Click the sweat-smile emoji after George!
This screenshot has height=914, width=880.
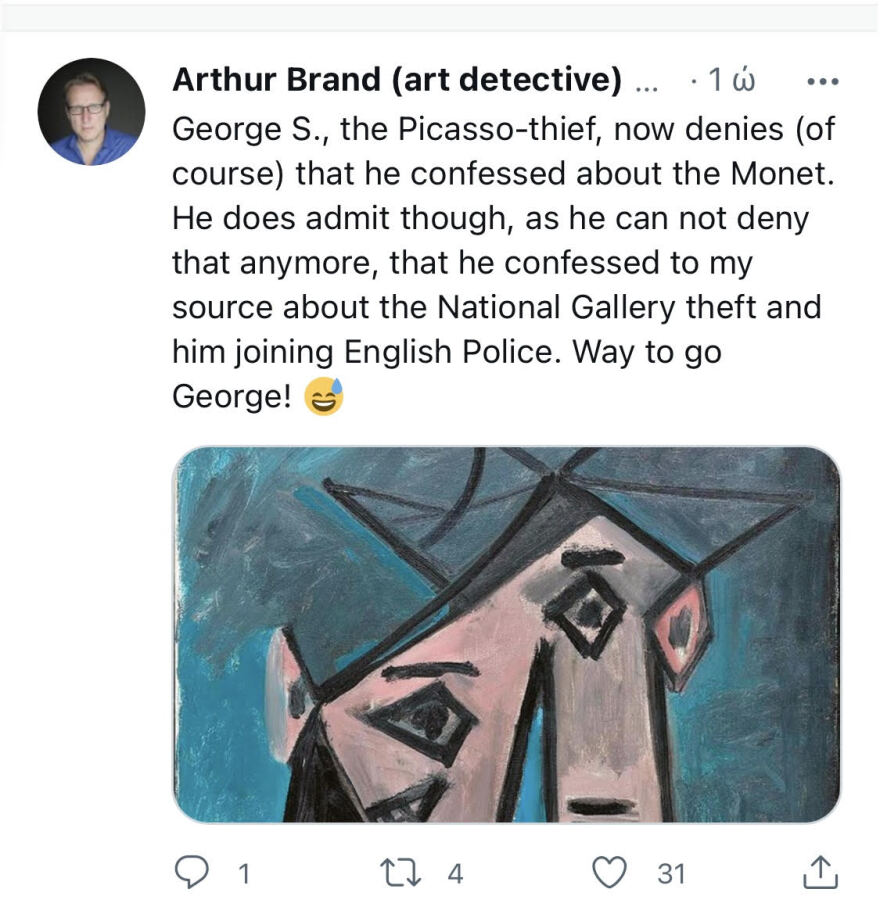tap(323, 397)
